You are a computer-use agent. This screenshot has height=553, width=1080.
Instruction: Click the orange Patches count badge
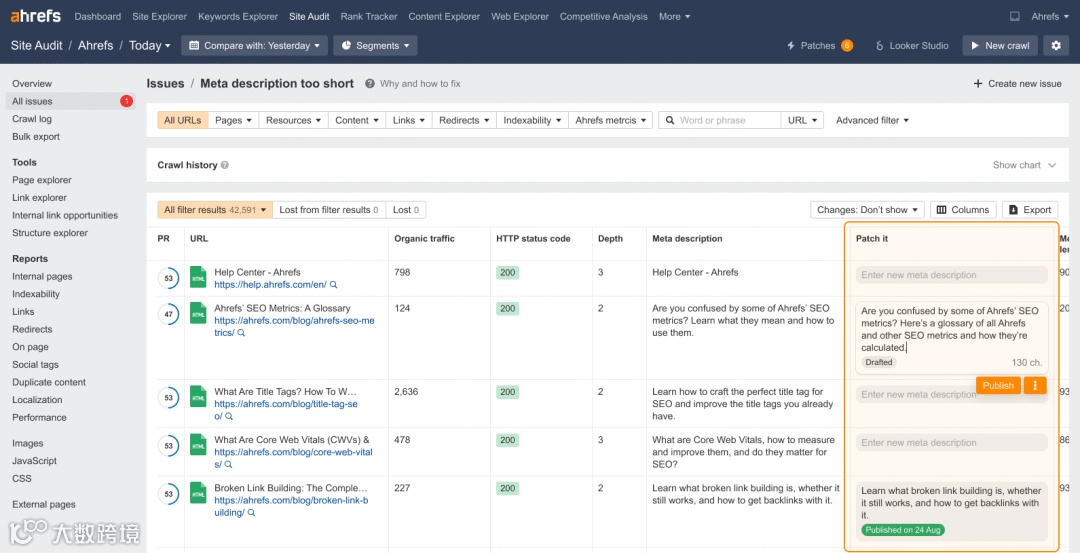(x=847, y=45)
